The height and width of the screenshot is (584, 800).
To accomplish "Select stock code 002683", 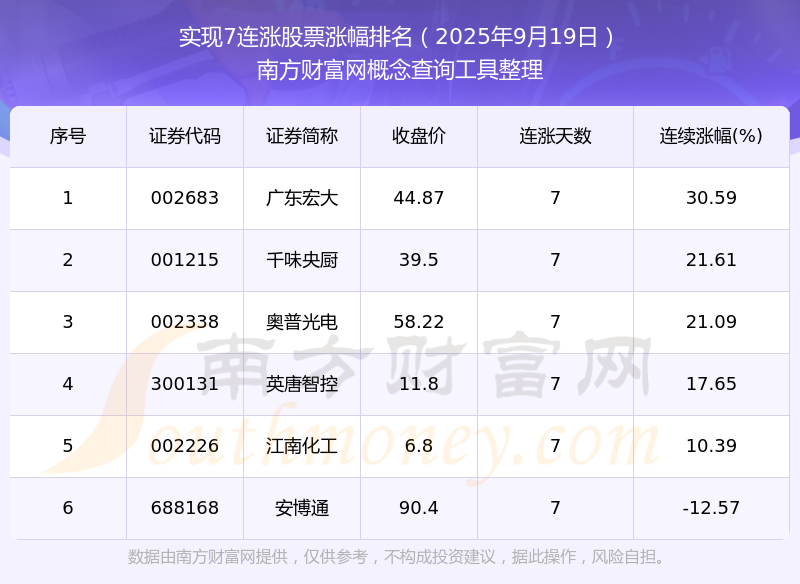I will [185, 198].
